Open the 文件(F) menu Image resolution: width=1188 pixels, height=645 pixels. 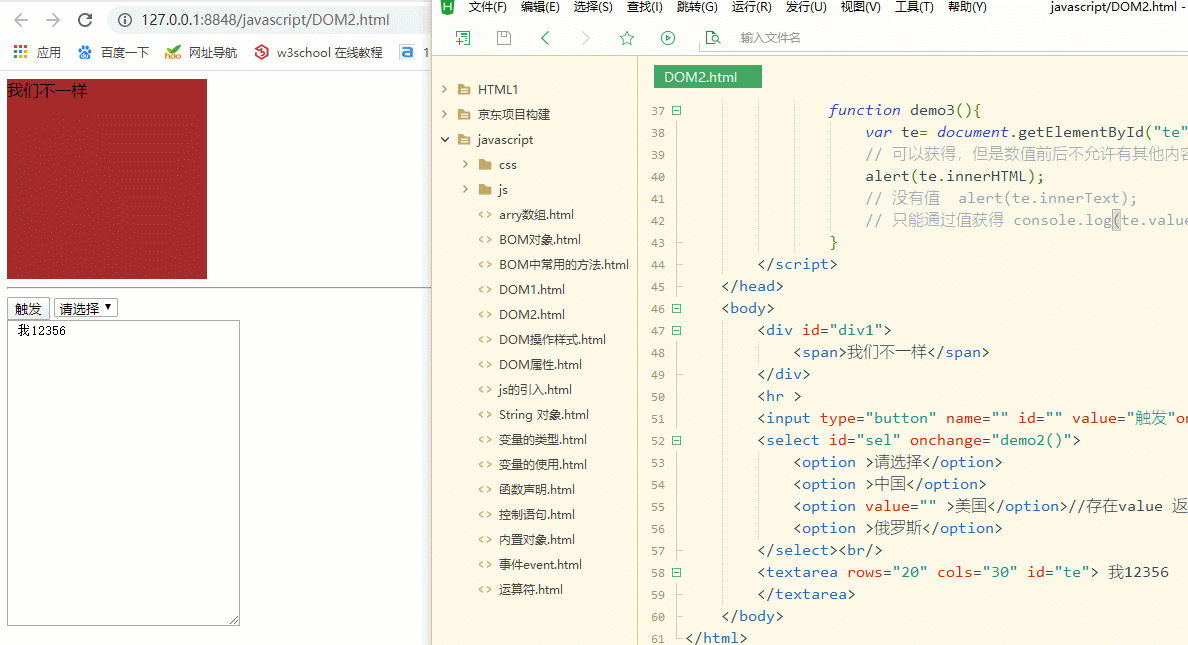(x=487, y=7)
